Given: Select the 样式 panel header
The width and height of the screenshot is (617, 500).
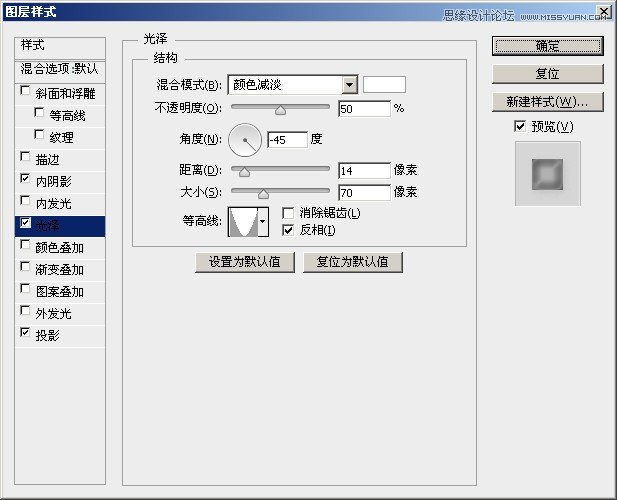Looking at the screenshot, I should coord(60,48).
